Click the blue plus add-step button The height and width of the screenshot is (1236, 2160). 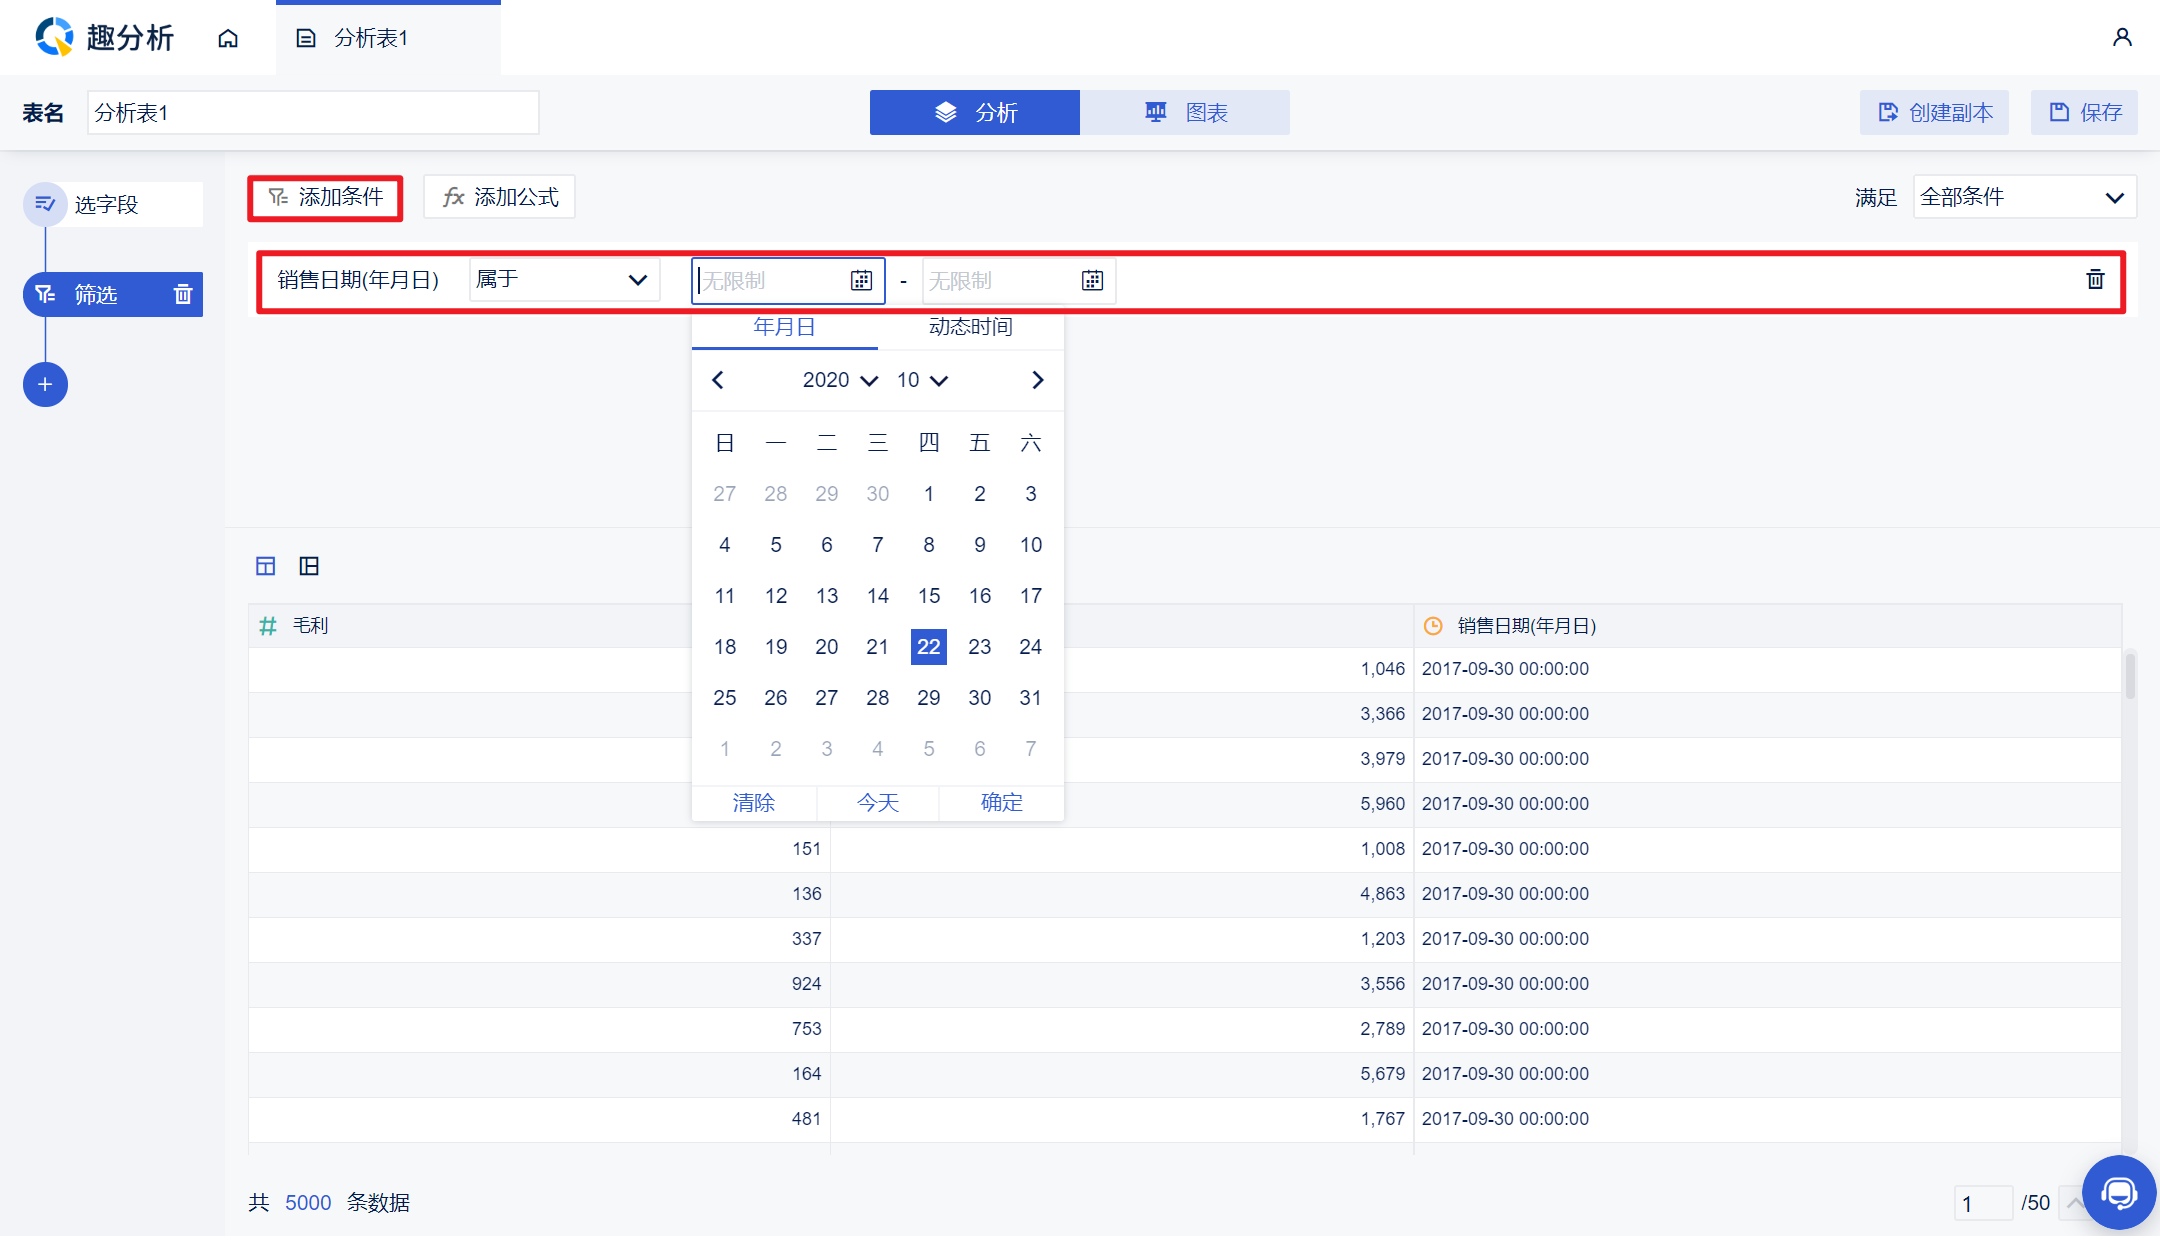pyautogui.click(x=45, y=384)
